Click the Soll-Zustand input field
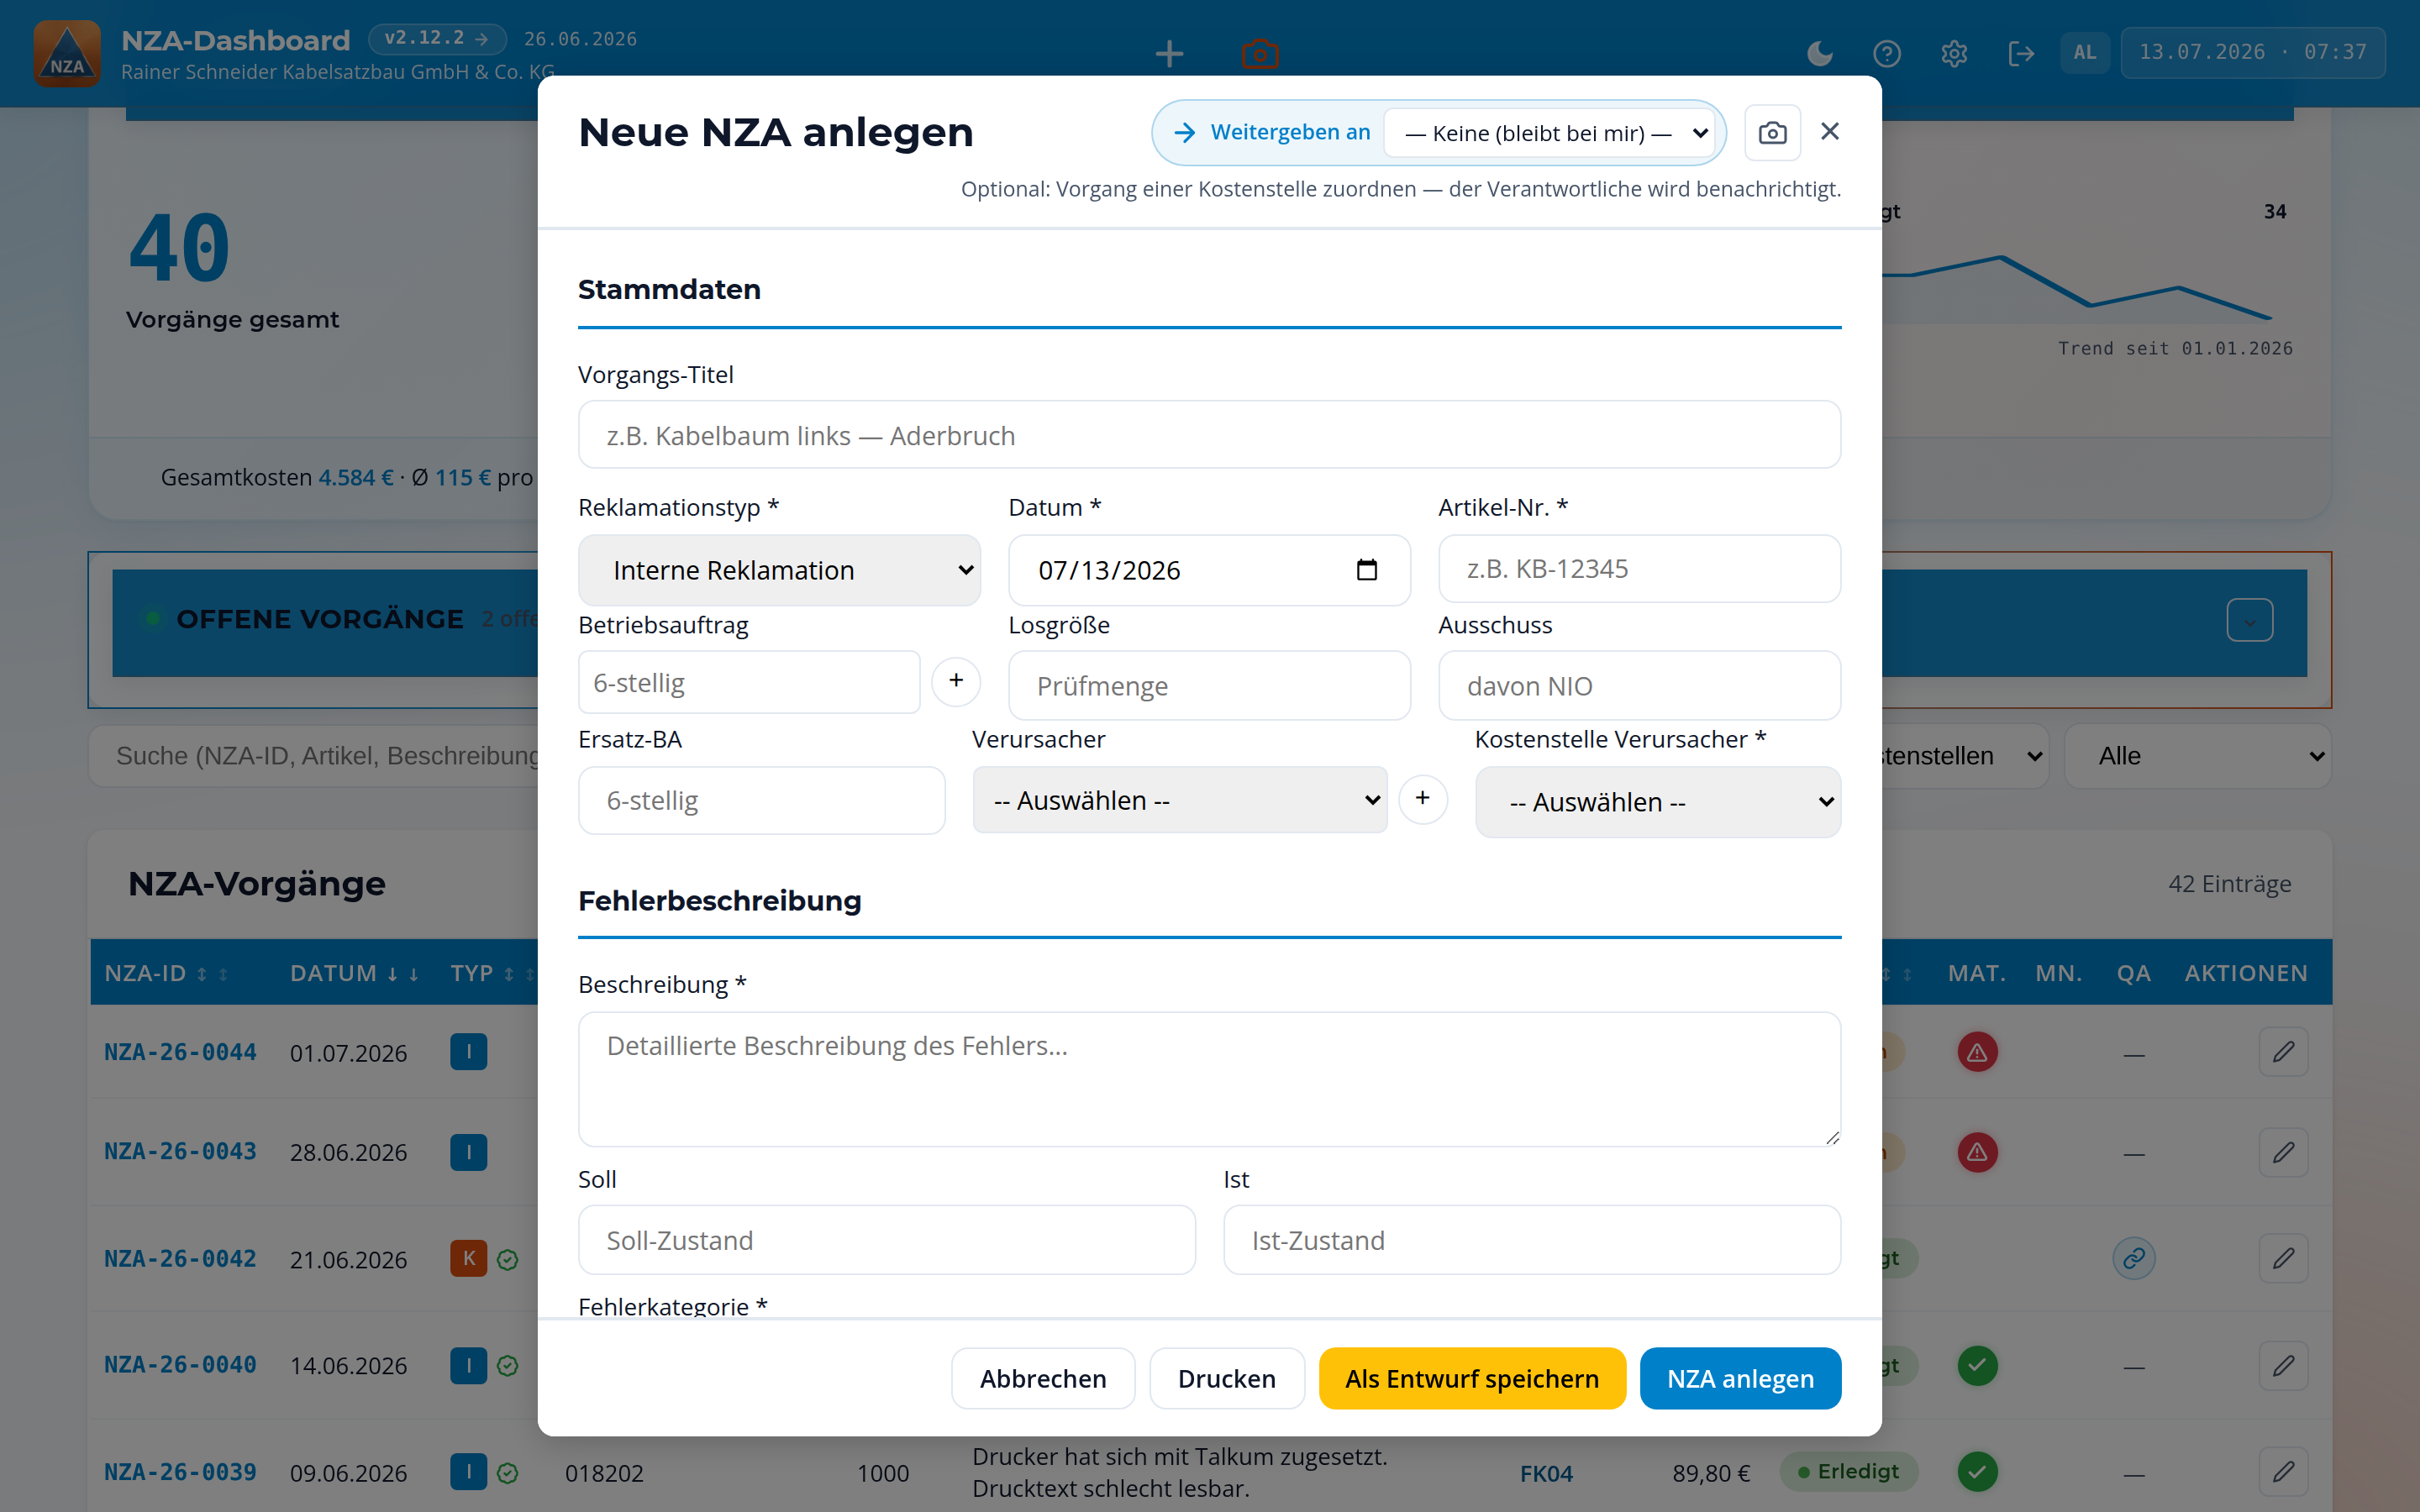The image size is (2420, 1512). point(886,1240)
